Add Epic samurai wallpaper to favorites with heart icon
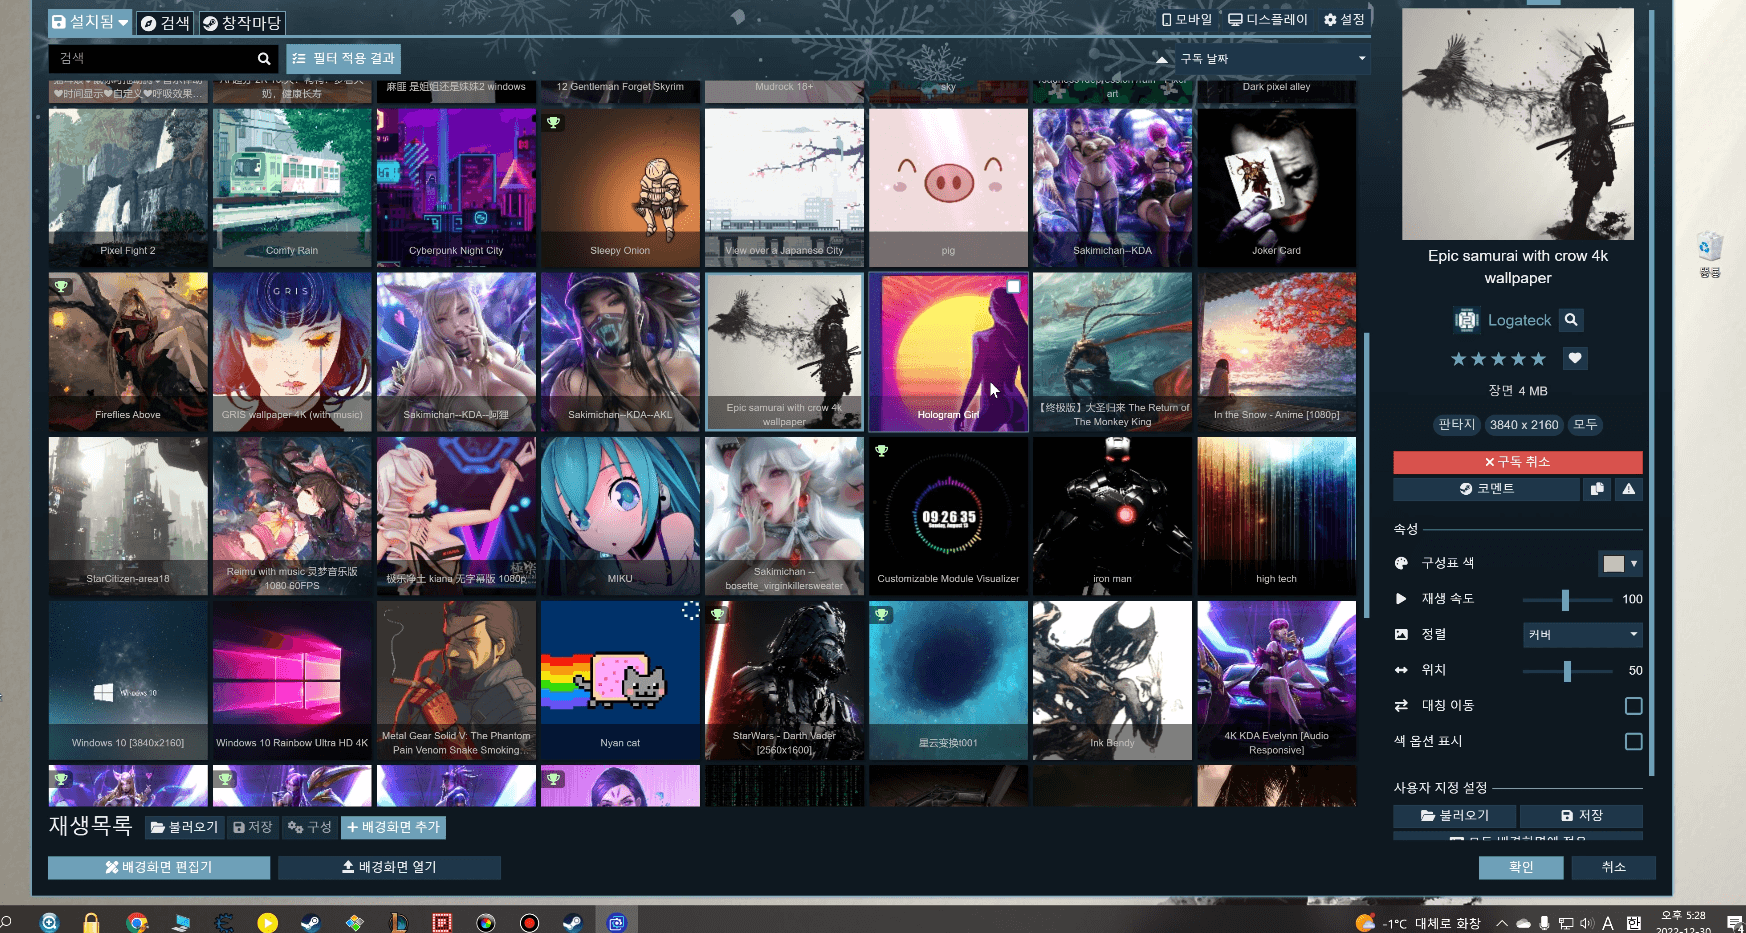 tap(1575, 359)
